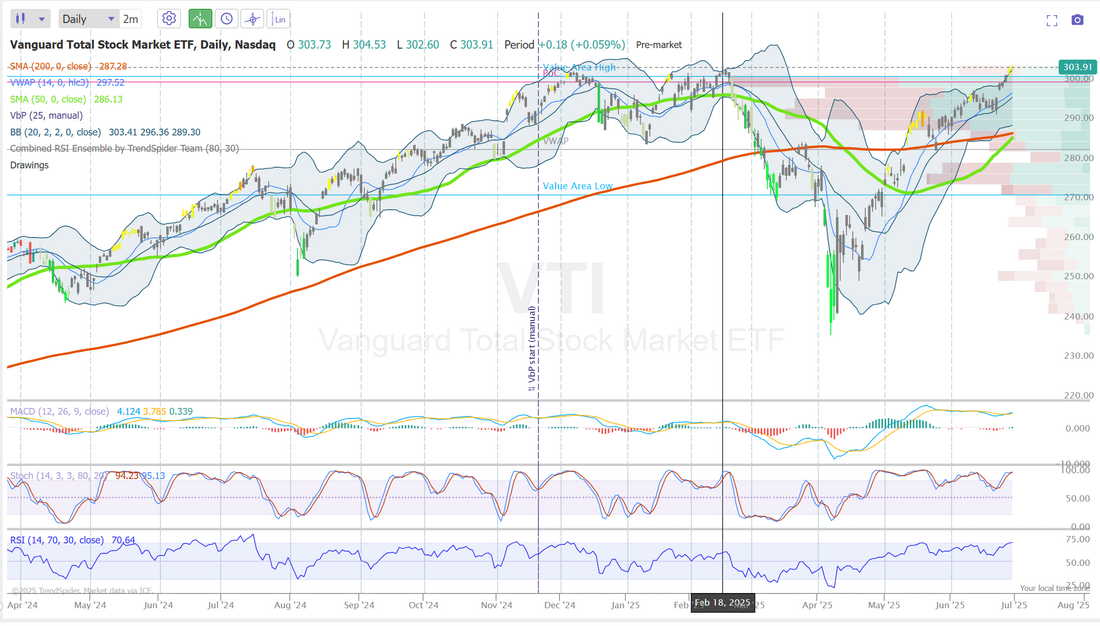The image size is (1100, 626).
Task: Toggle the Lin price scale button
Action: (279, 19)
